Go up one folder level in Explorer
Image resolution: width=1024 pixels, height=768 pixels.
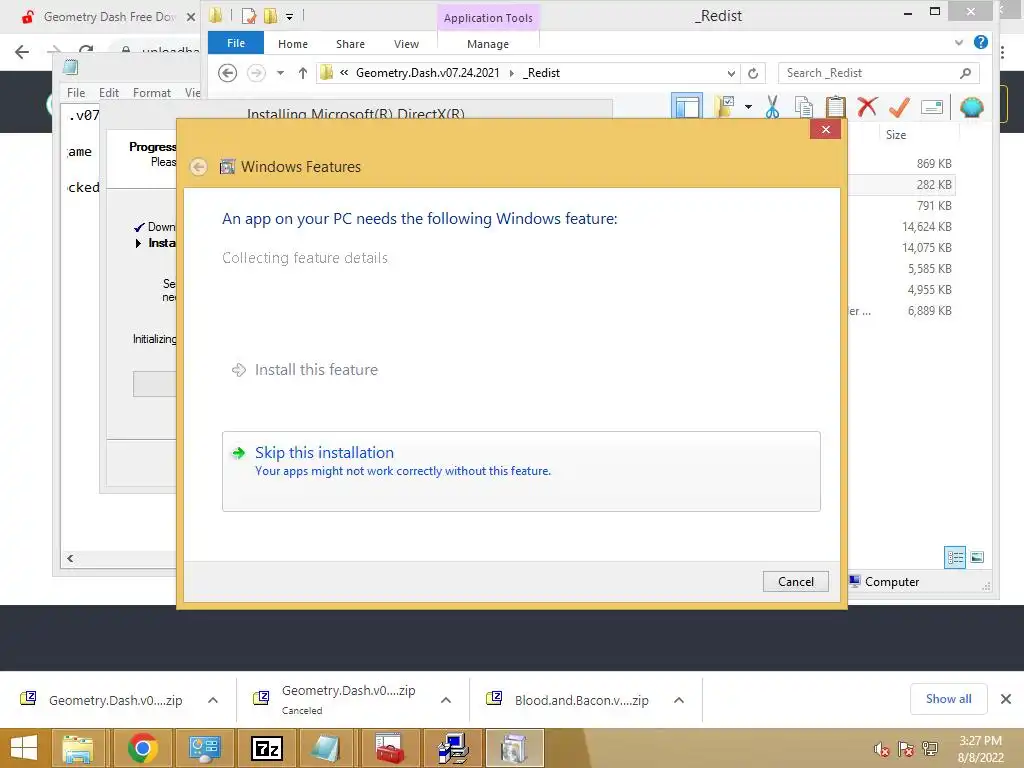coord(302,73)
